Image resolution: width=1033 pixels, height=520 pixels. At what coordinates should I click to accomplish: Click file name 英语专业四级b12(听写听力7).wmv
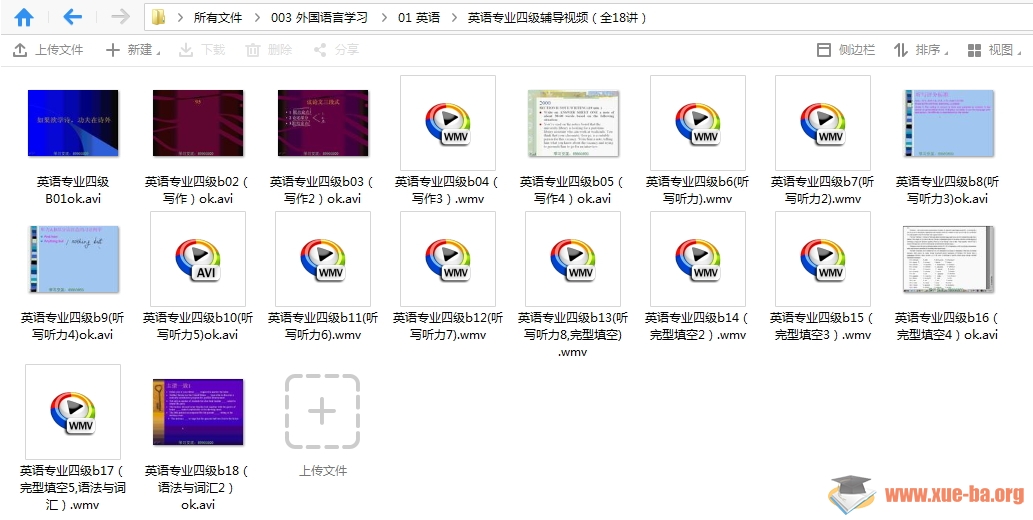click(x=448, y=326)
